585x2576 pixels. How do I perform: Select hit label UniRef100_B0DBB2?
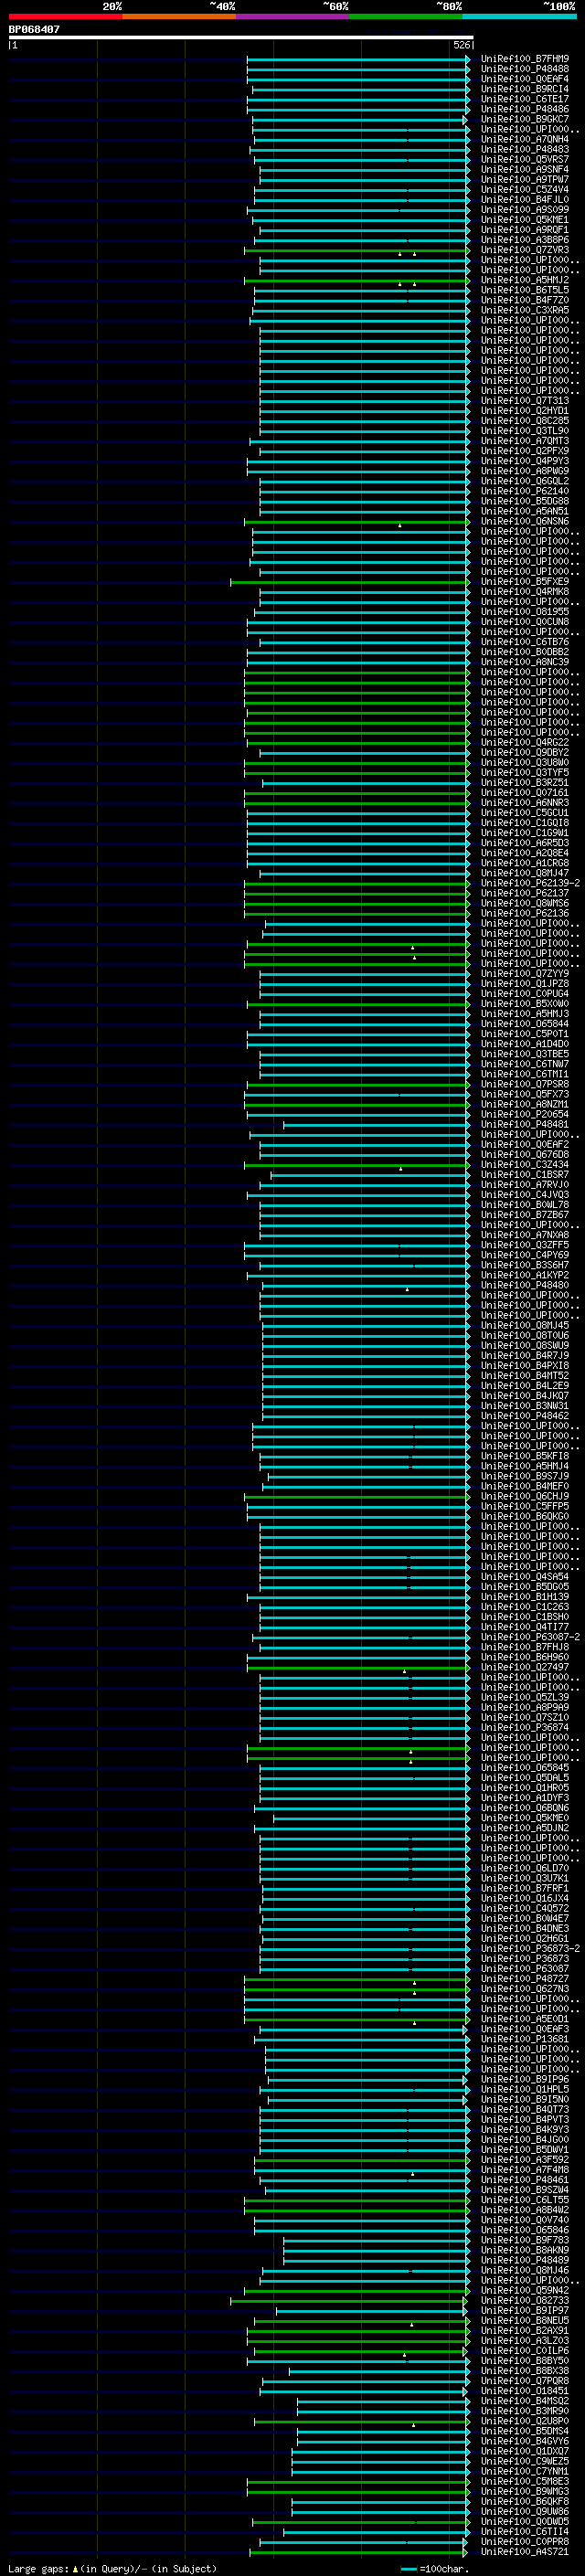[x=524, y=652]
